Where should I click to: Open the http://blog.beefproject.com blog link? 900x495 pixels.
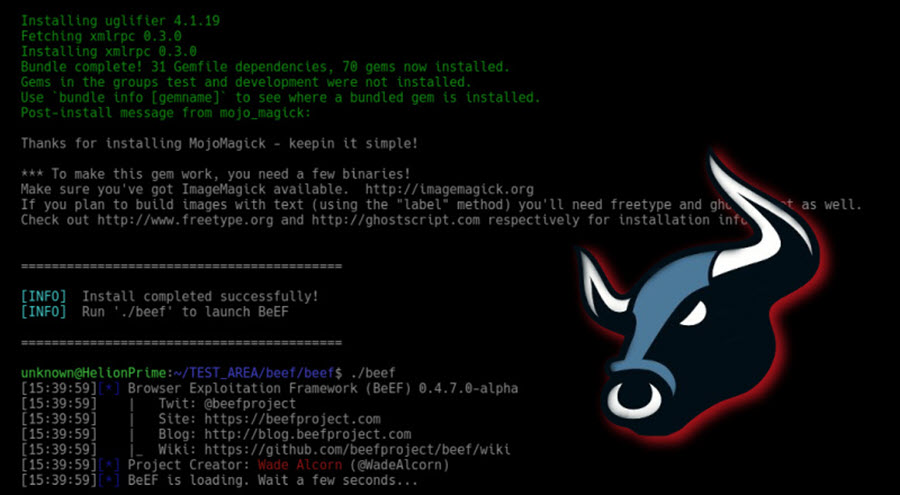click(x=308, y=434)
